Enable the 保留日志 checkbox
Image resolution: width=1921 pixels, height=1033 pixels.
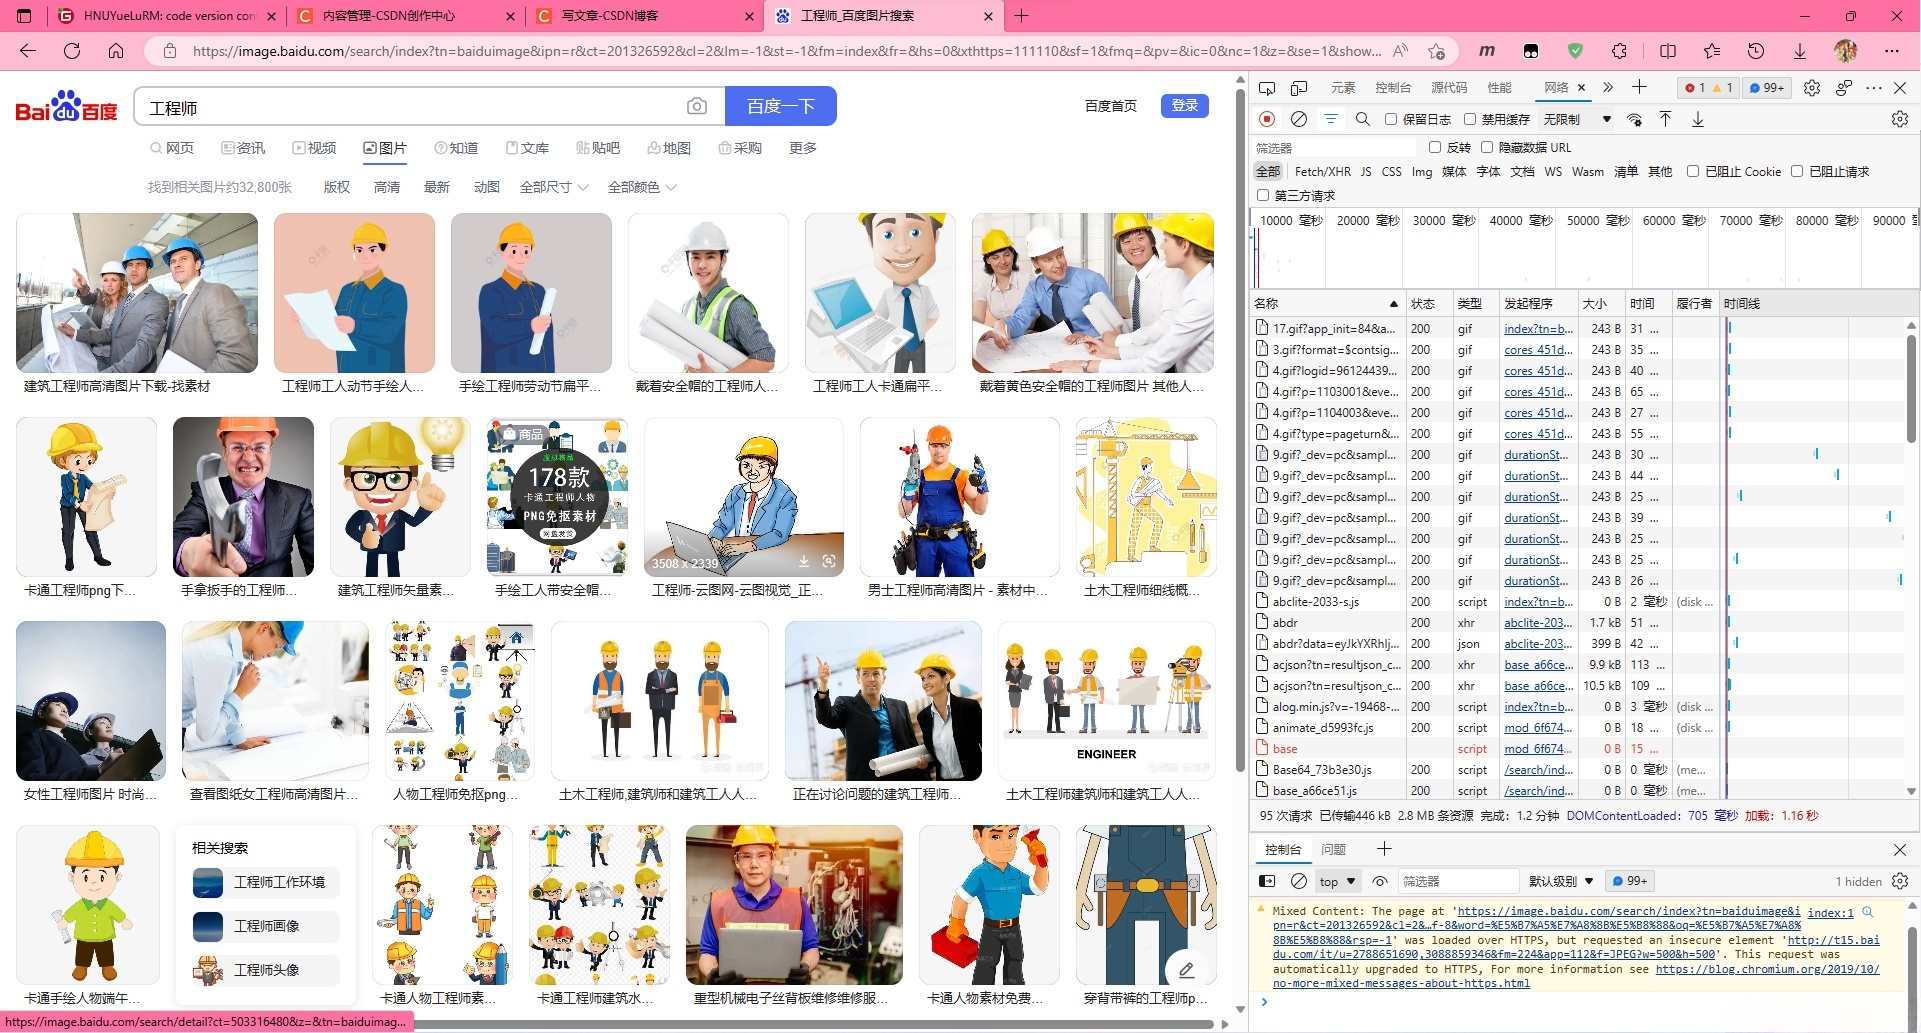point(1391,119)
